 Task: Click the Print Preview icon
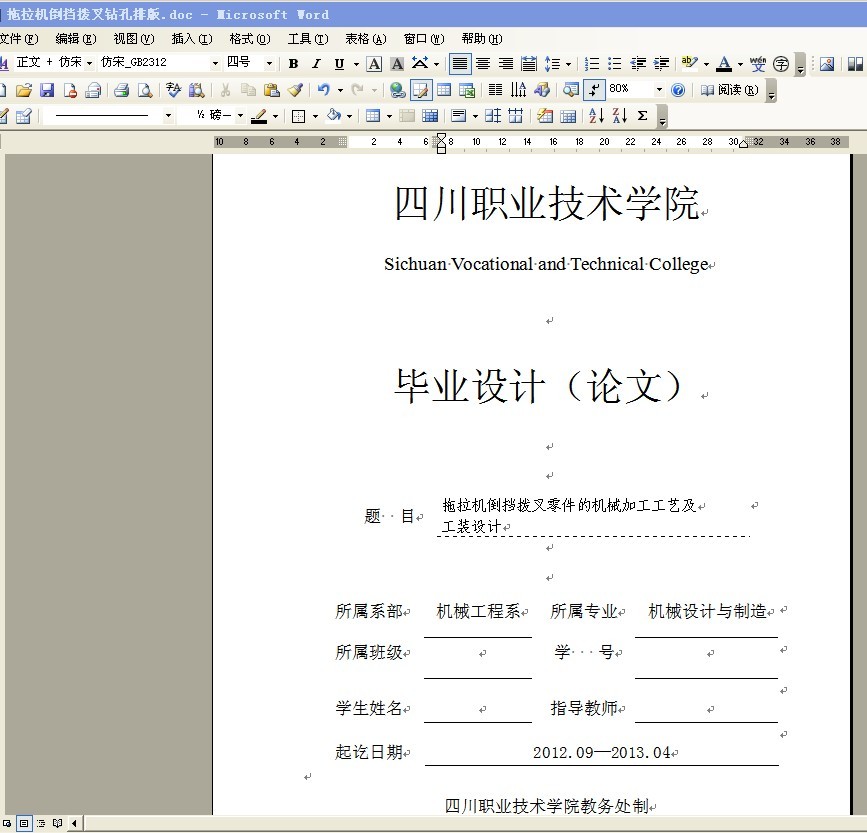145,90
